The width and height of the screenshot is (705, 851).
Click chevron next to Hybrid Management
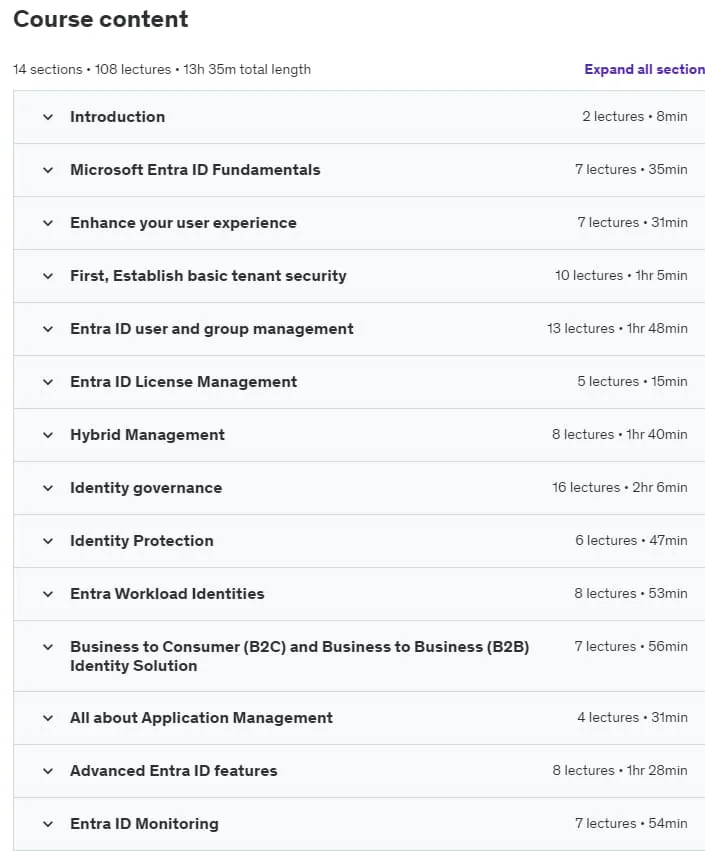point(48,435)
